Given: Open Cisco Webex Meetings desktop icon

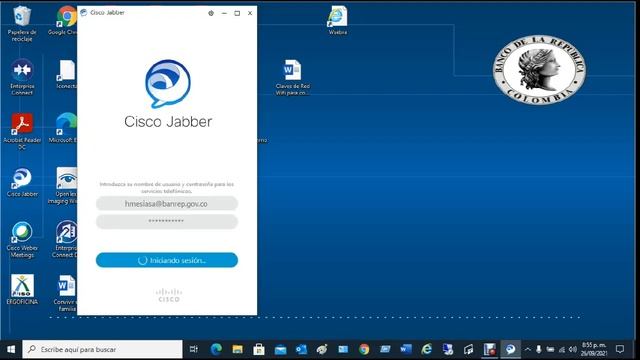Looking at the screenshot, I should point(22,240).
